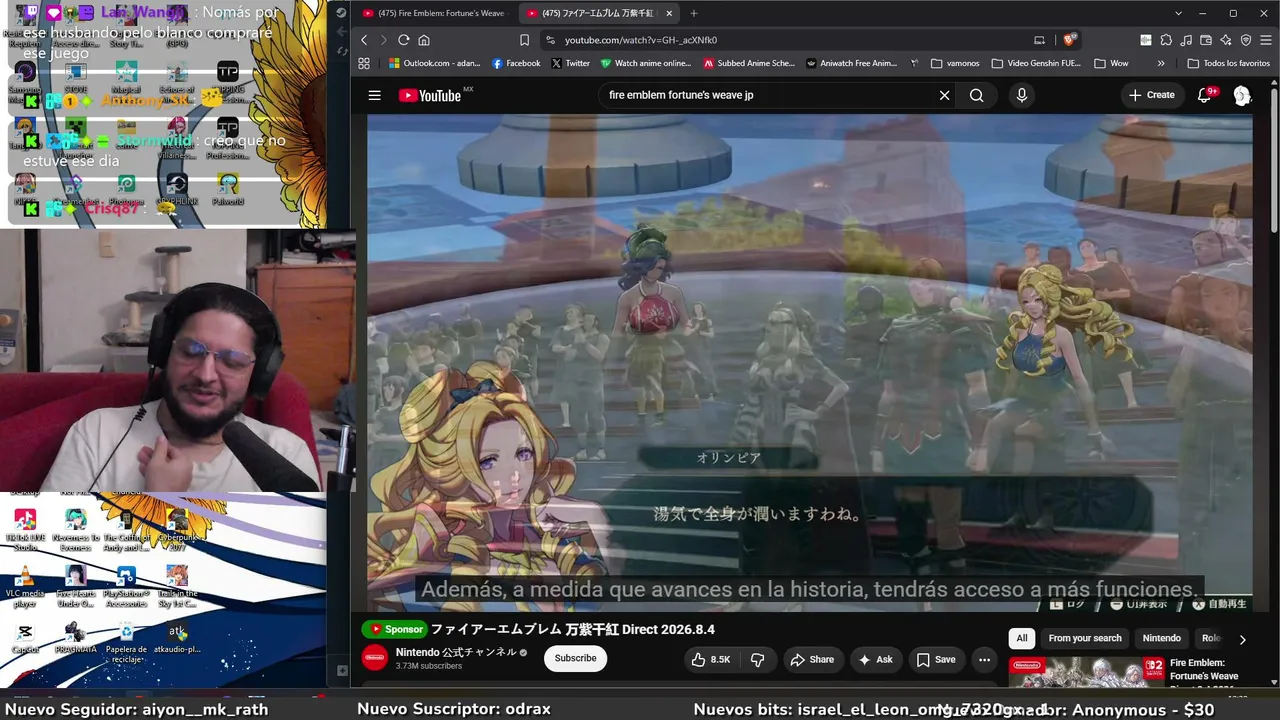Open the YouTube guide hamburger menu

[374, 95]
